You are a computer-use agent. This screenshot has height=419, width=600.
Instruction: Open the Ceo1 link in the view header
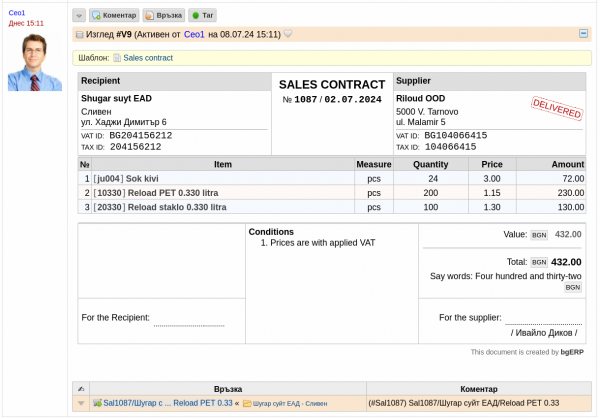pos(194,34)
